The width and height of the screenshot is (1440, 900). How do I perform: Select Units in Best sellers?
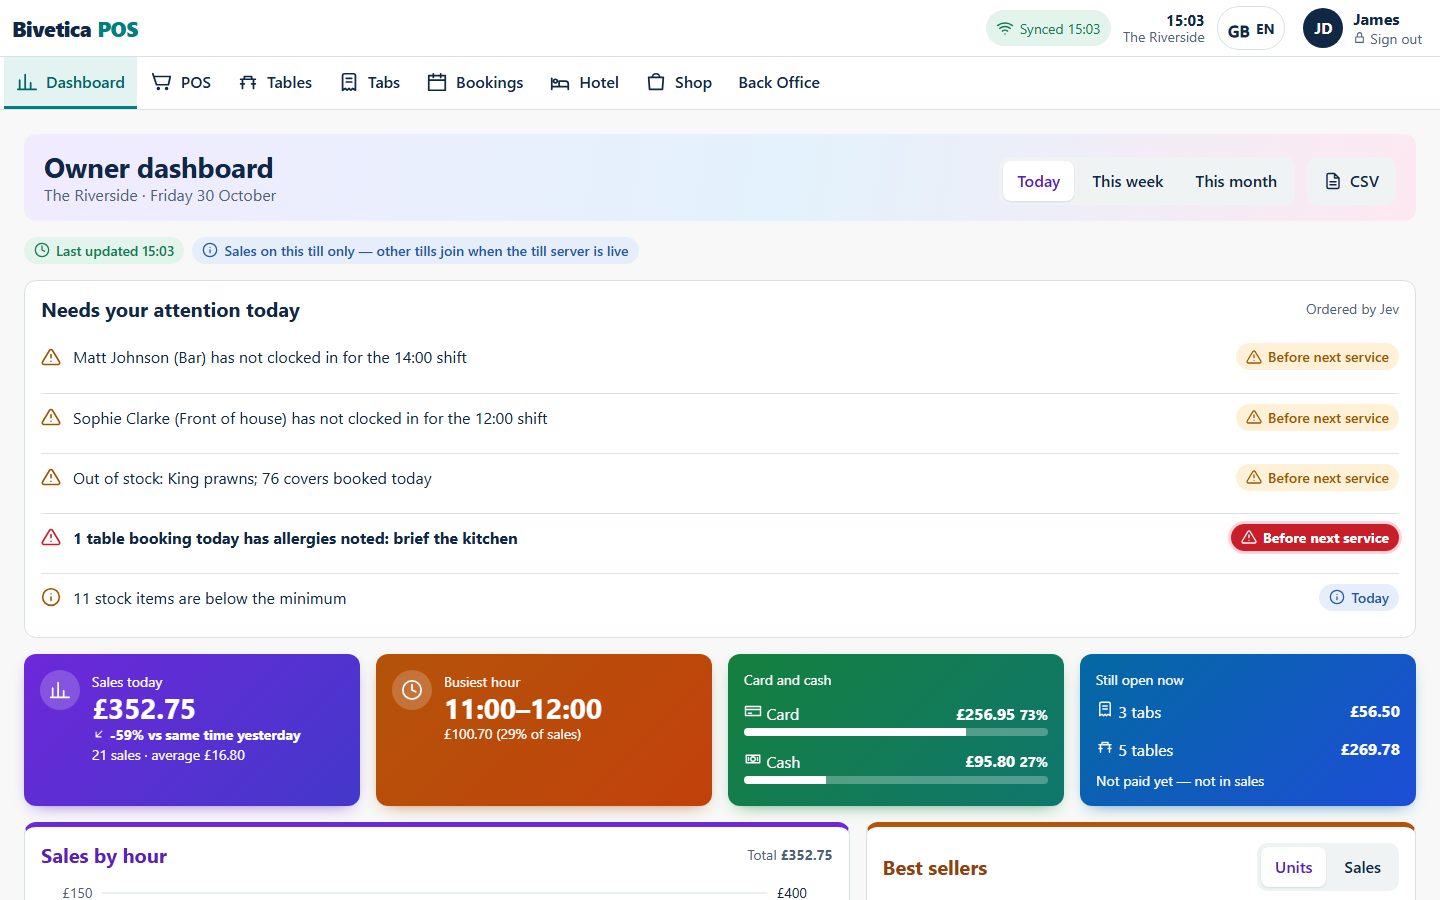pyautogui.click(x=1293, y=867)
